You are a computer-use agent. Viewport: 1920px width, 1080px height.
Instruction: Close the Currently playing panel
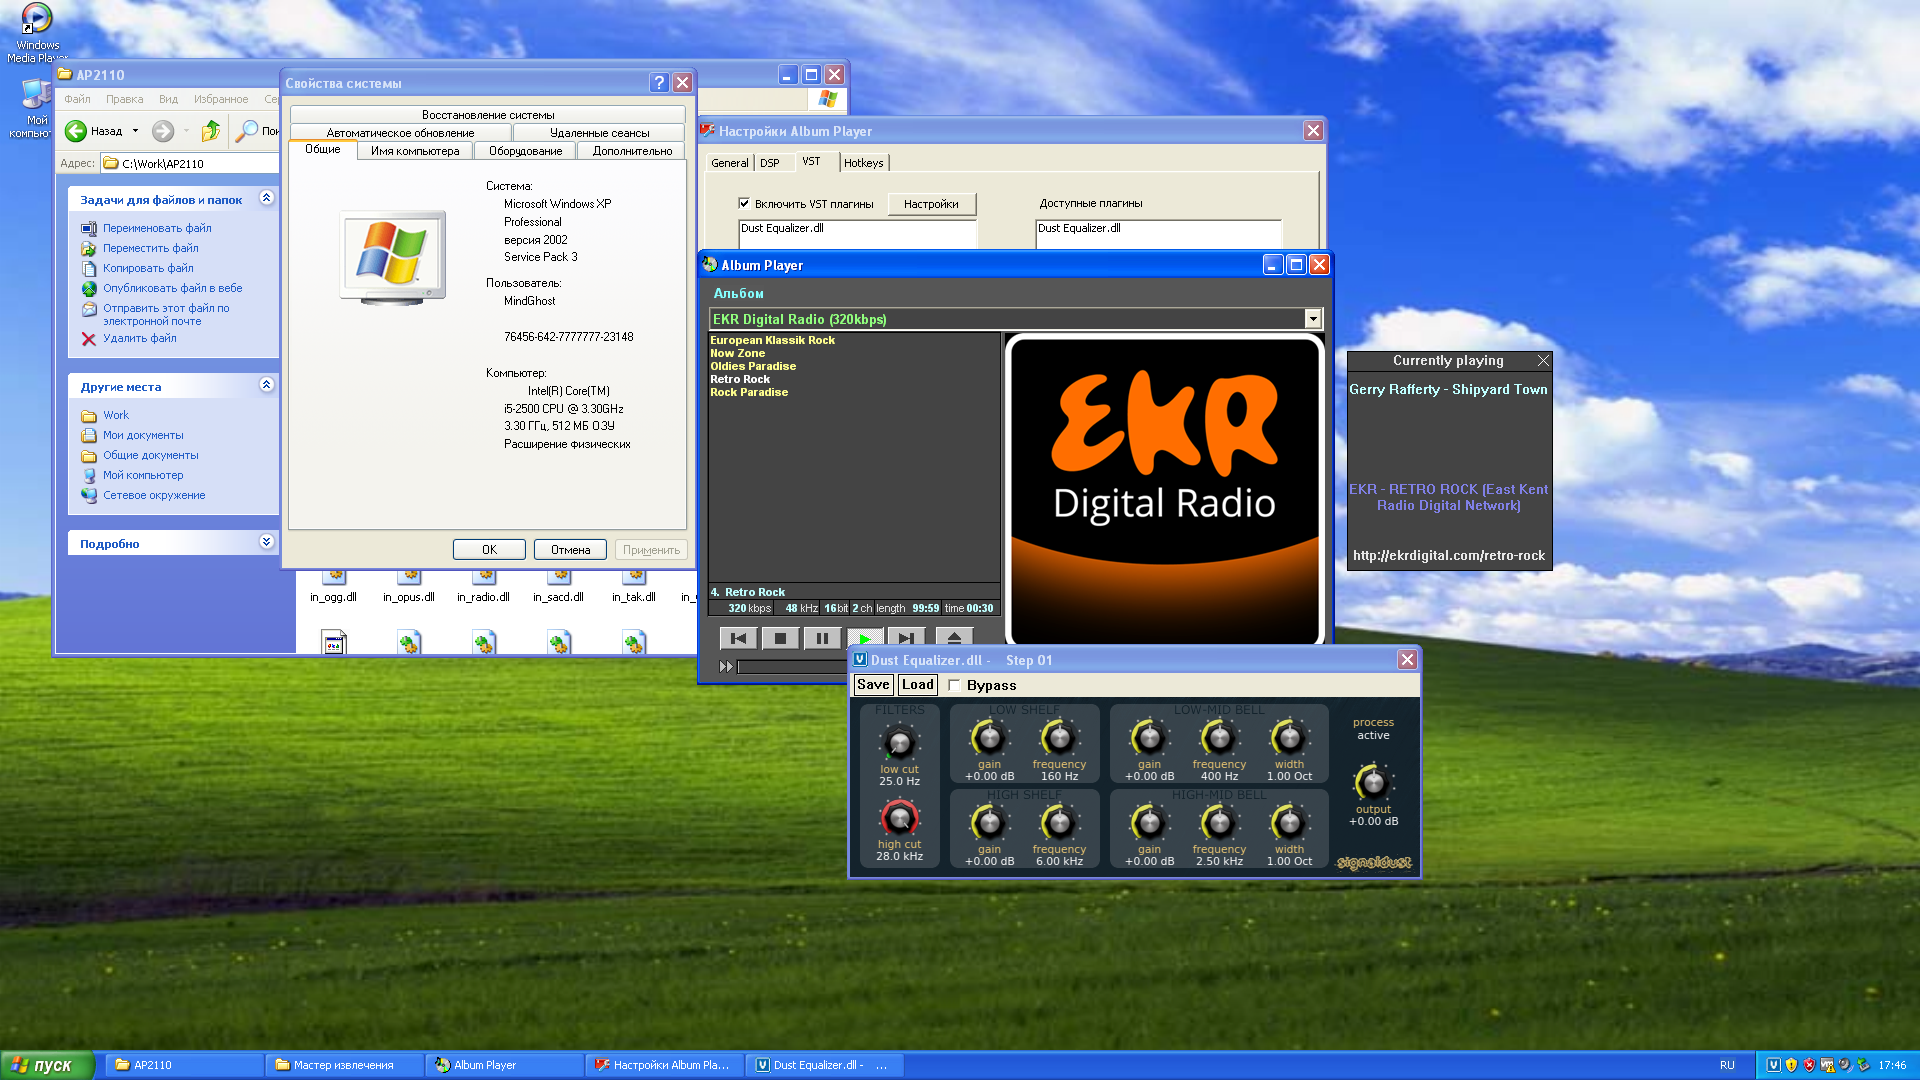pos(1543,360)
